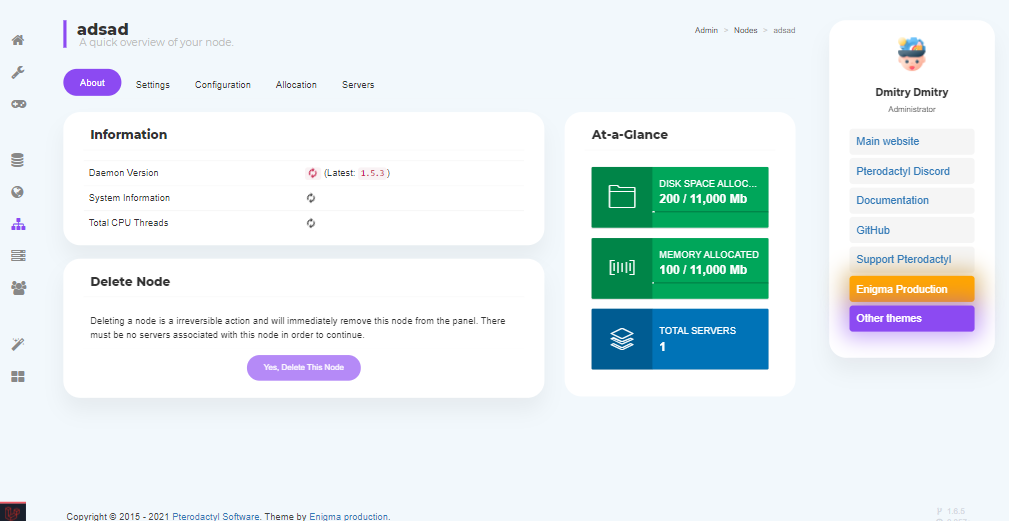This screenshot has width=1009, height=521.
Task: Open the Servers tab of the node
Action: [358, 85]
